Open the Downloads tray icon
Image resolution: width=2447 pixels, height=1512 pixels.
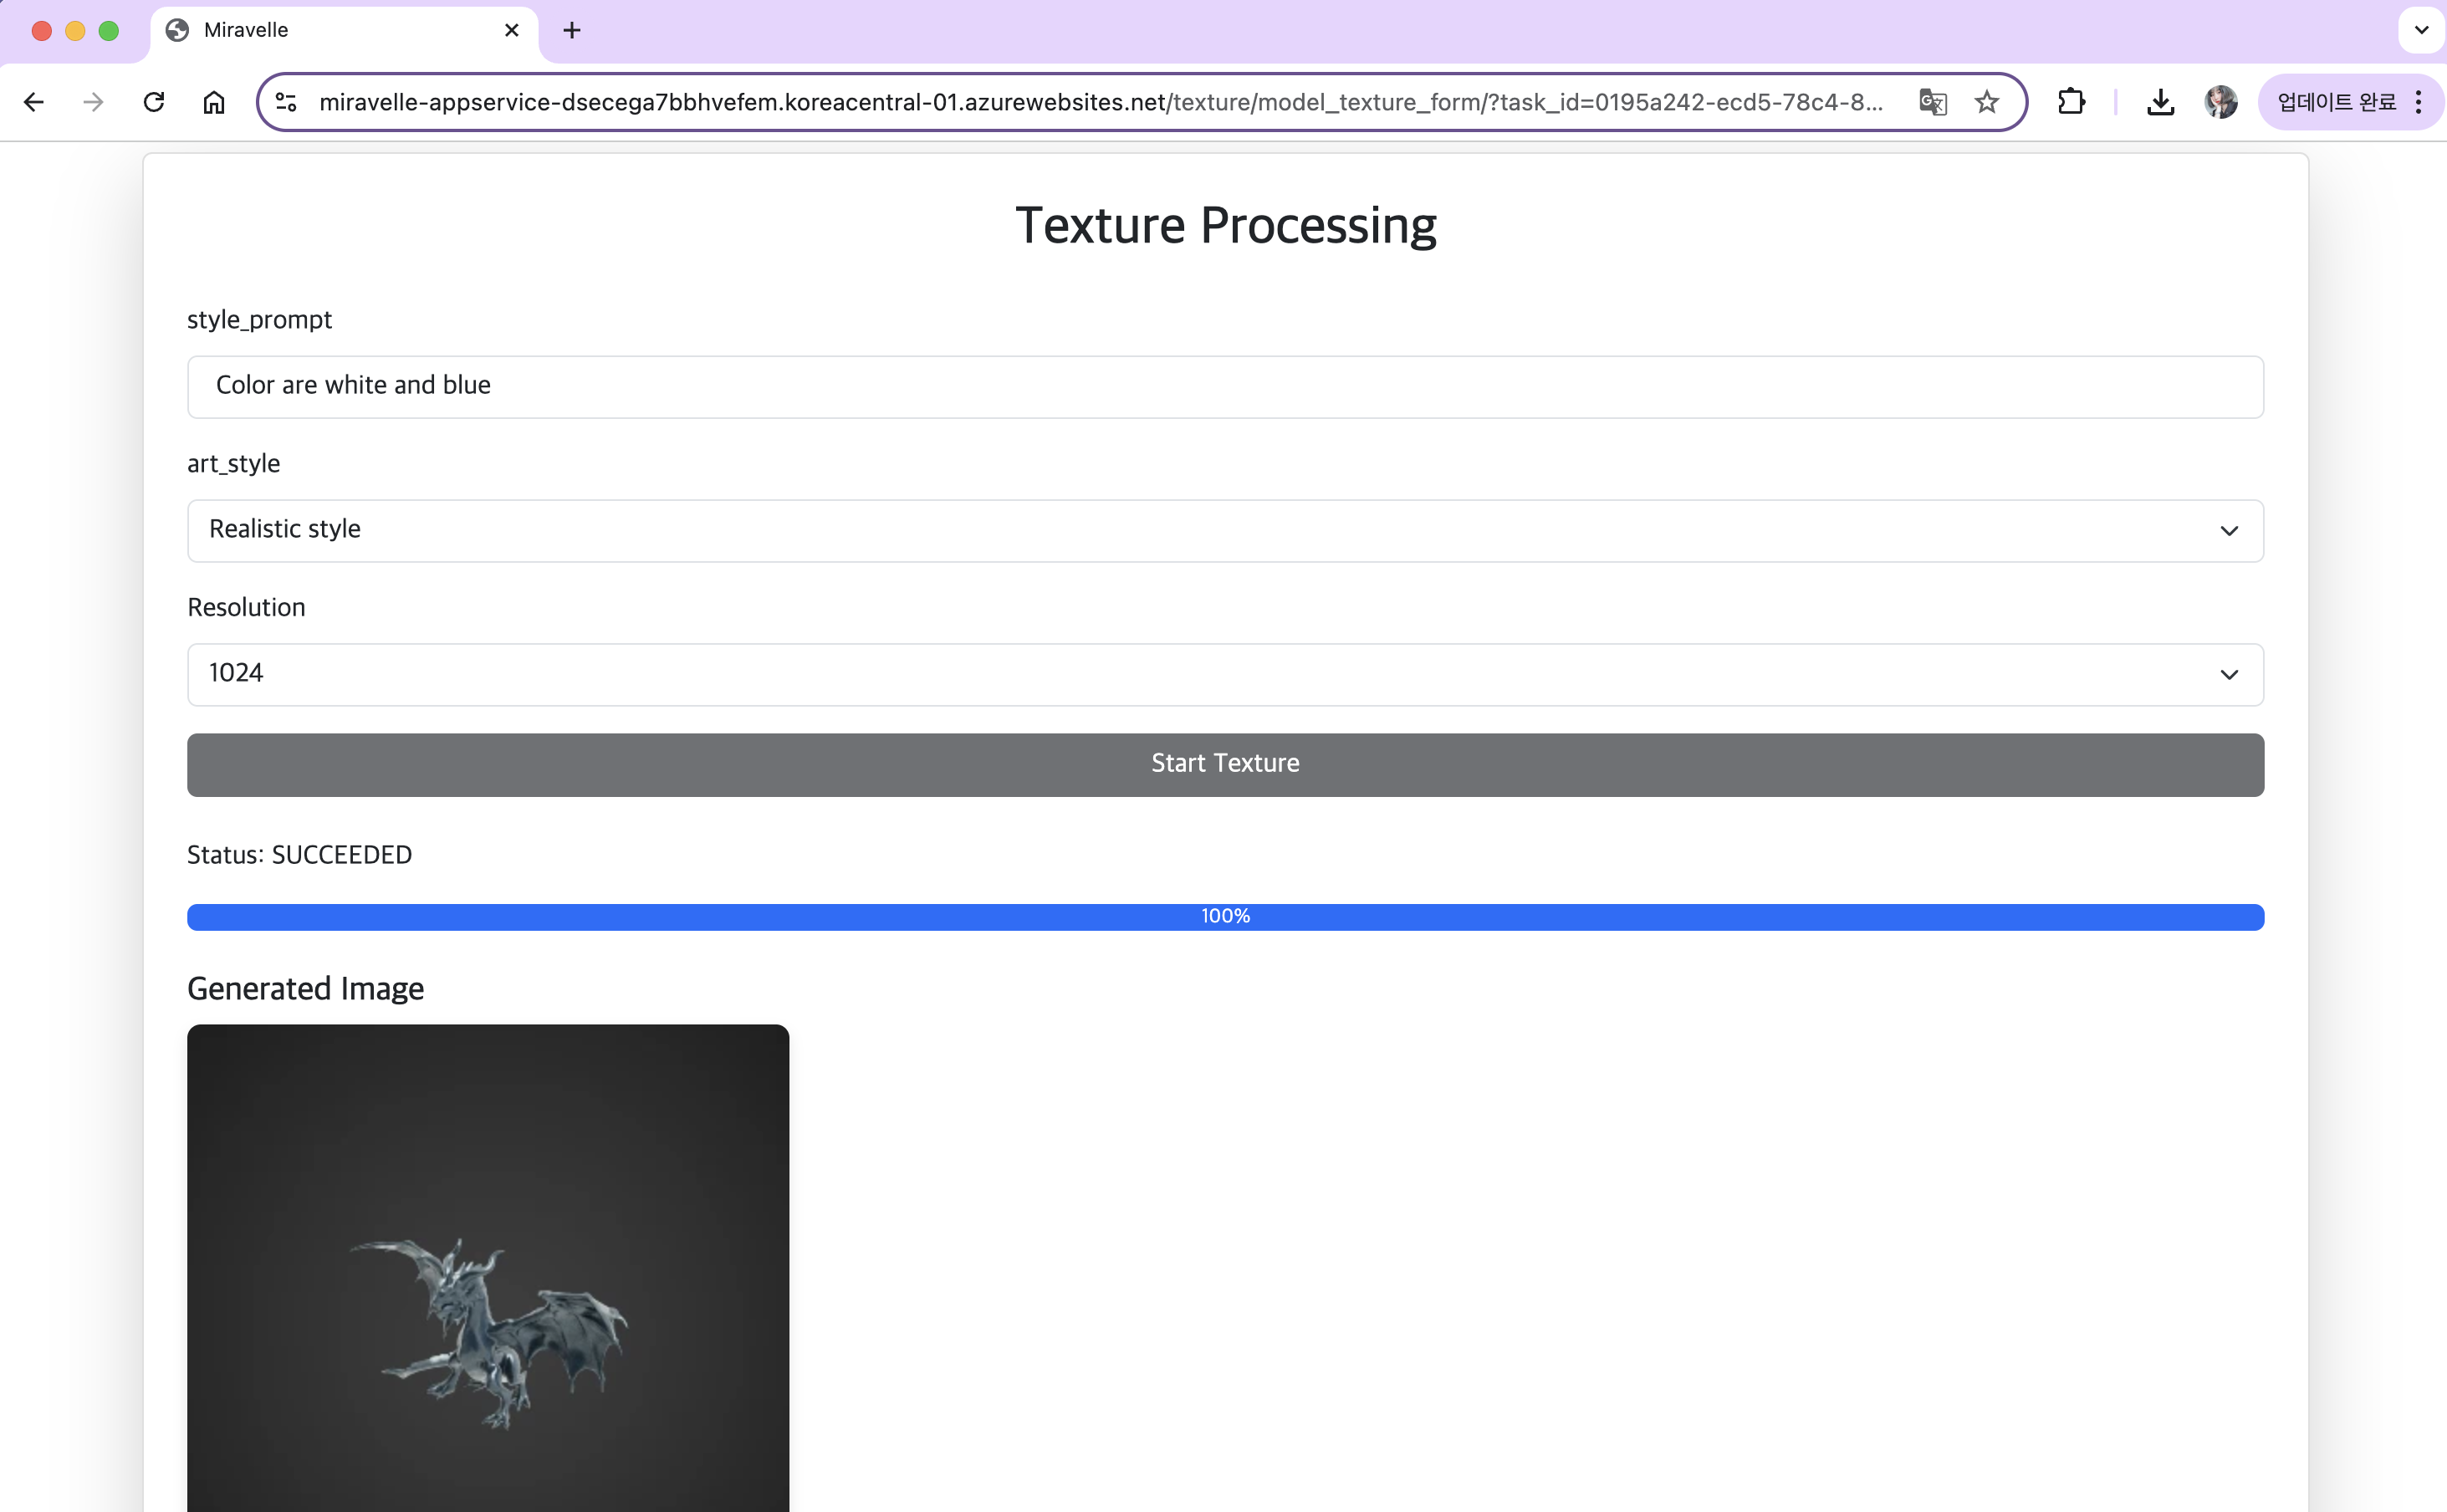point(2160,102)
